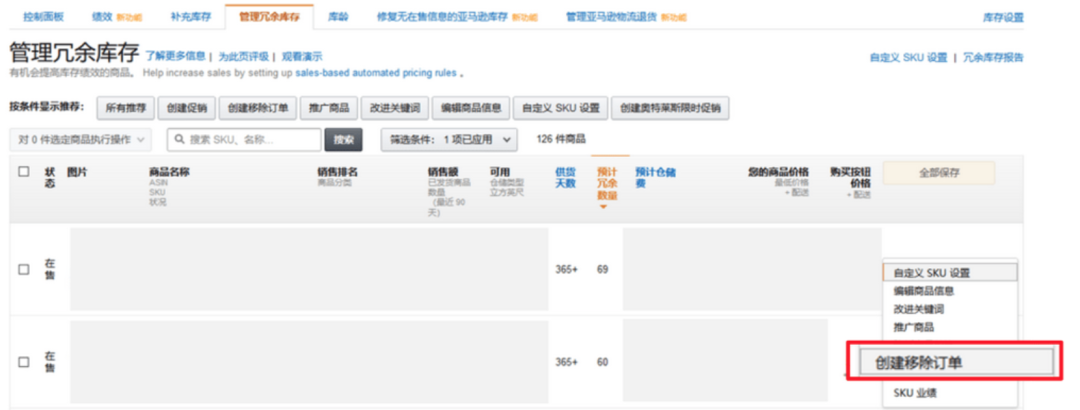Click the 搜索 button

click(x=343, y=140)
